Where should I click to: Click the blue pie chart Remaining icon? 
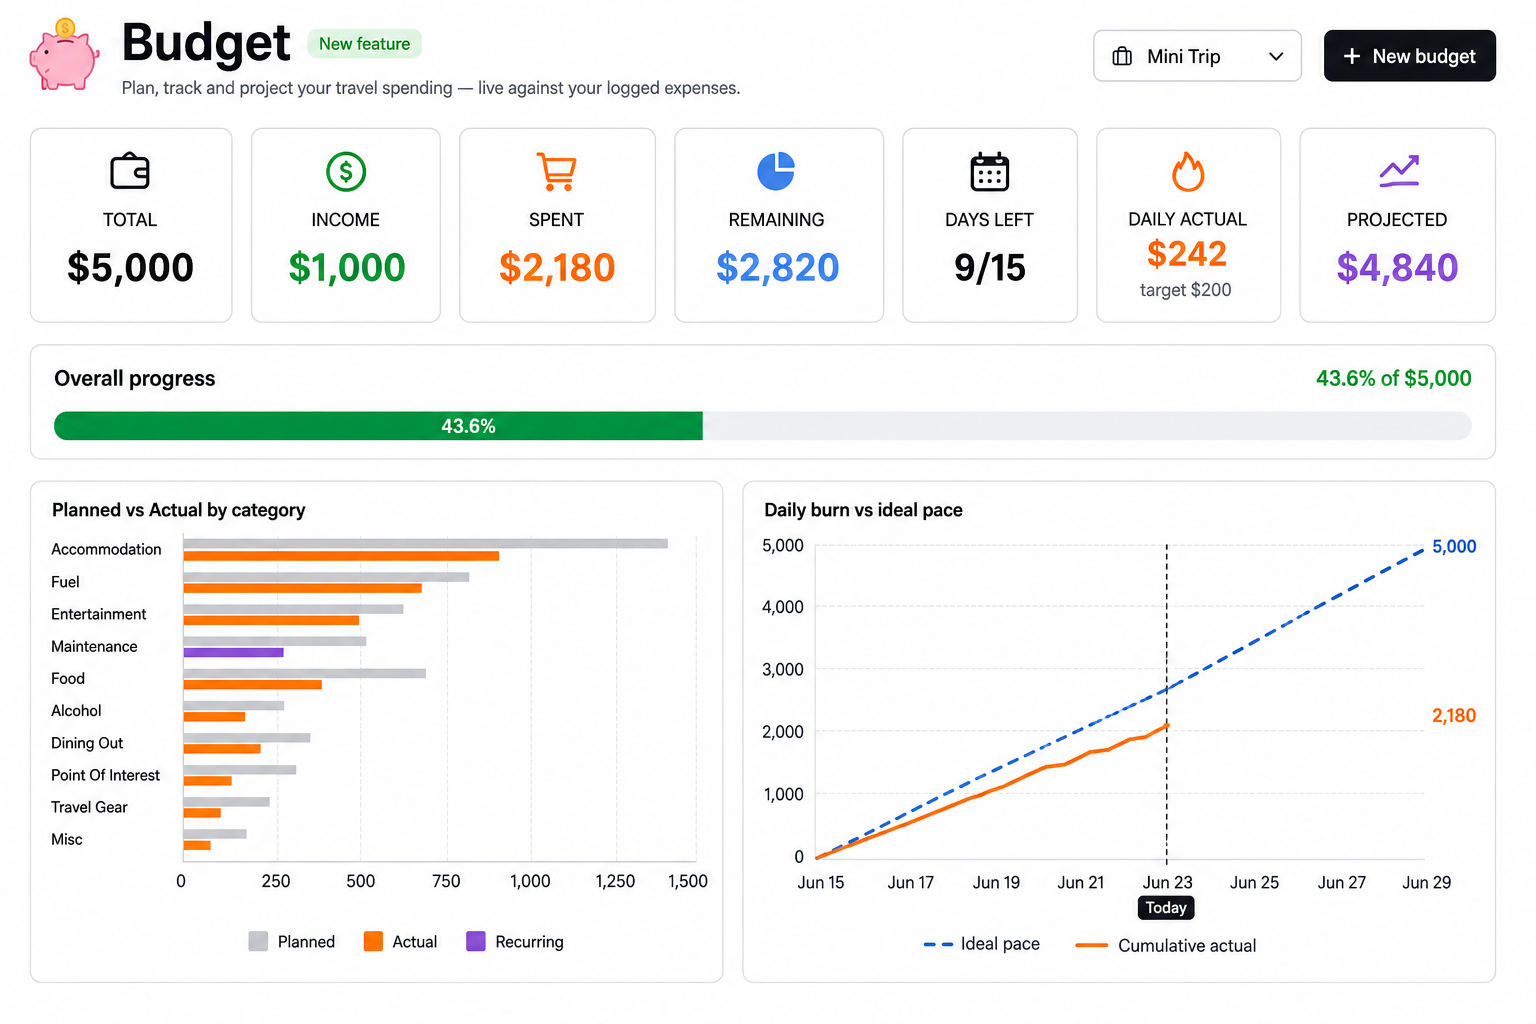pyautogui.click(x=776, y=171)
